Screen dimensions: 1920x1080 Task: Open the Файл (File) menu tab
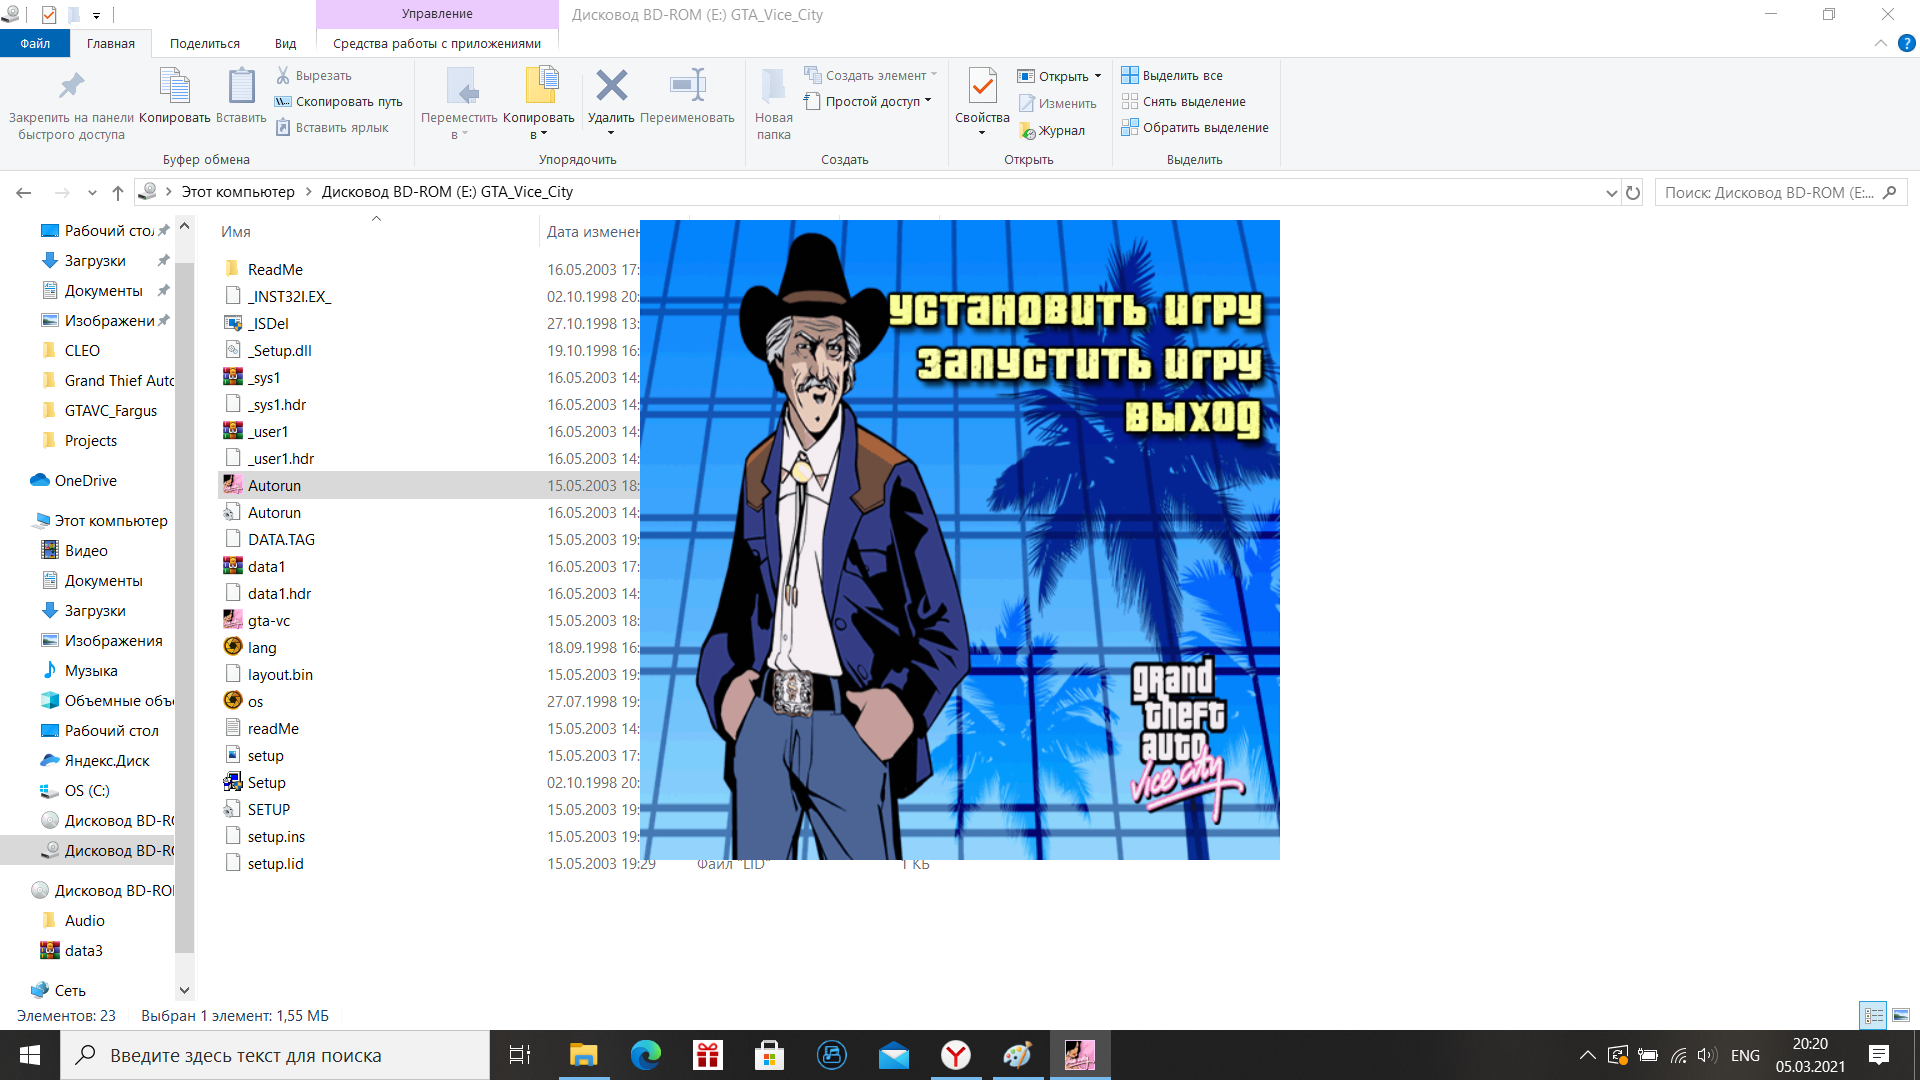coord(35,43)
